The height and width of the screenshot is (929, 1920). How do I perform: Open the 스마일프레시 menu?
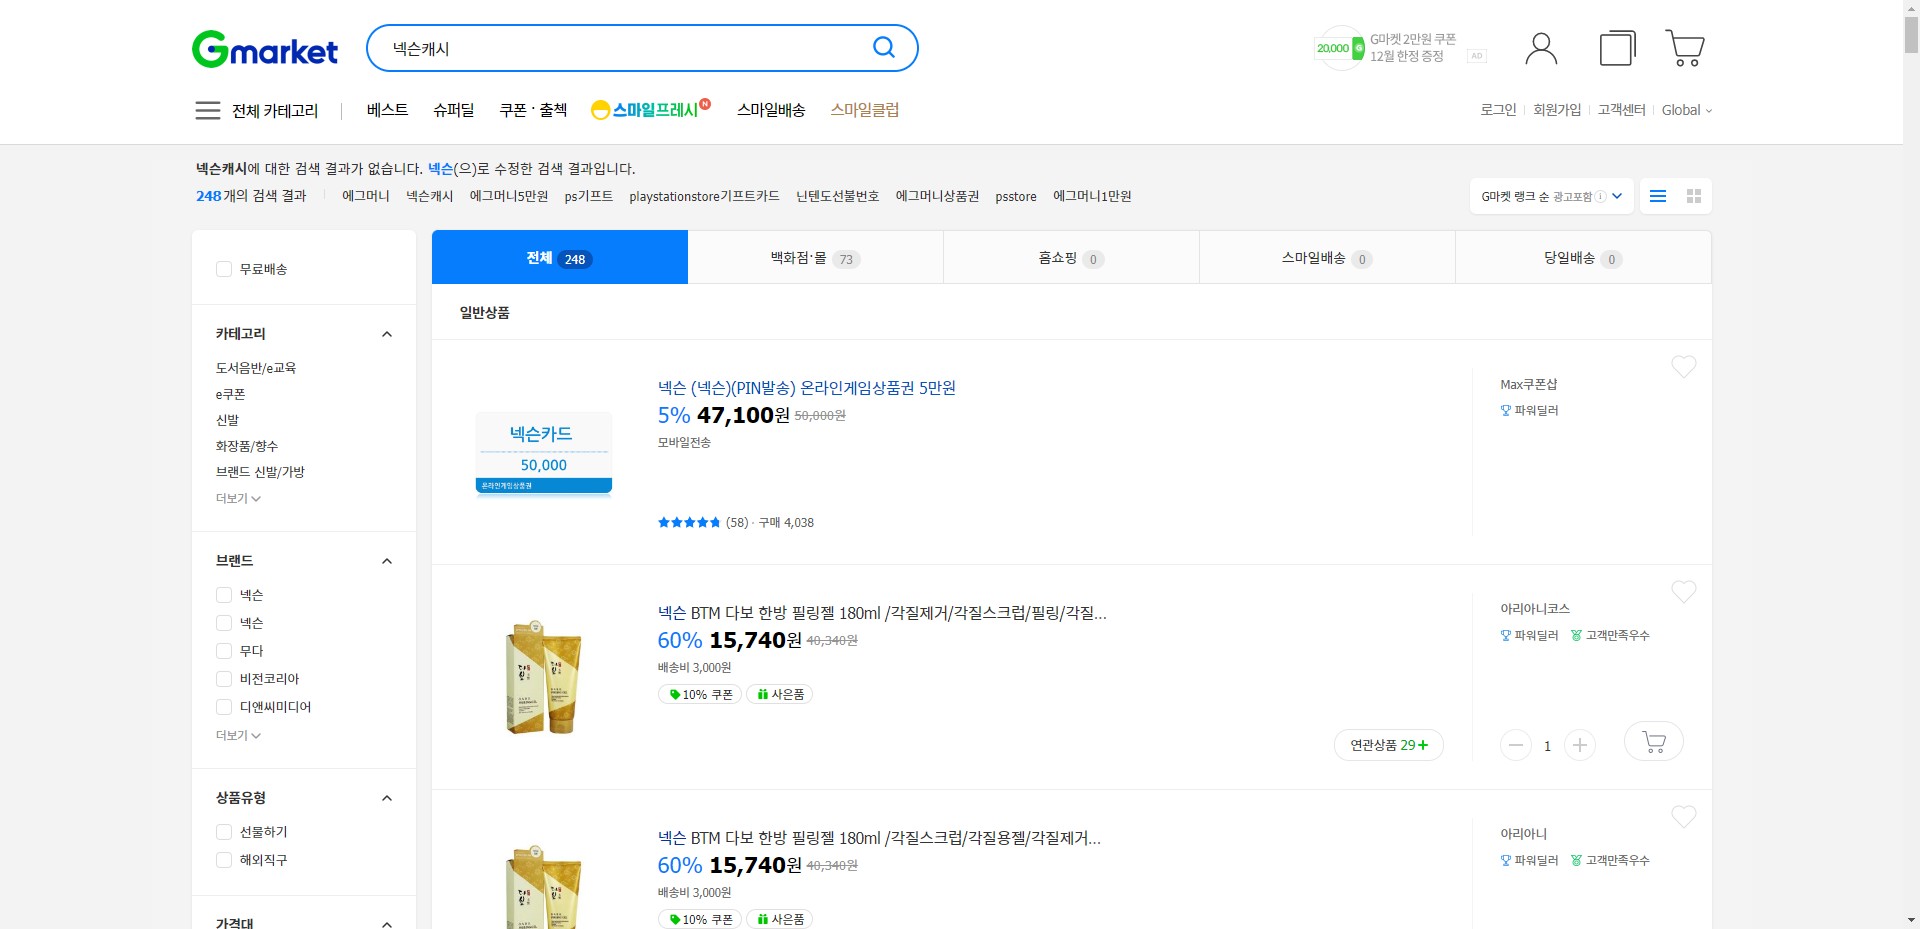(650, 109)
